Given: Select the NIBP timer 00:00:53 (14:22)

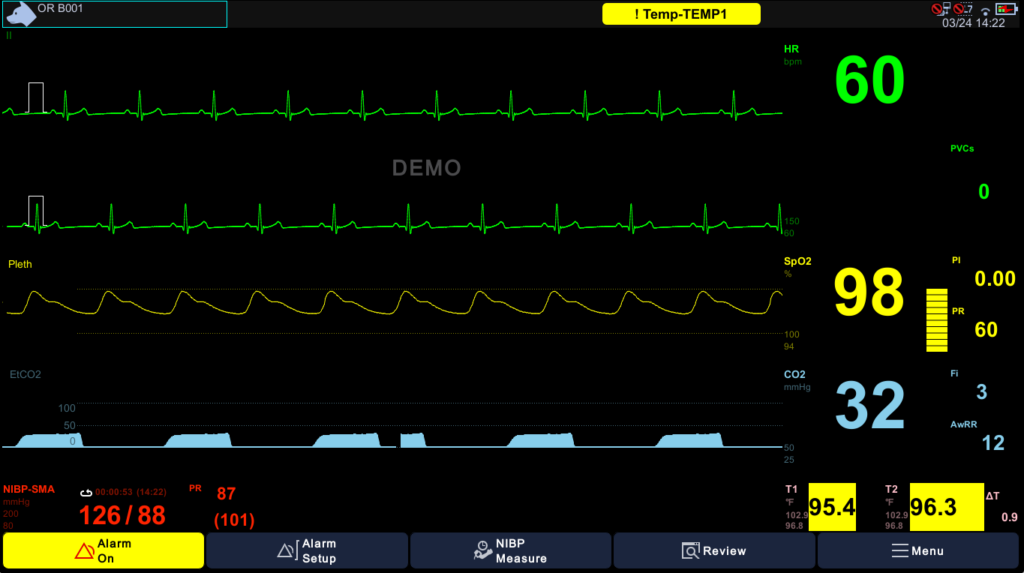Looking at the screenshot, I should click(x=131, y=492).
